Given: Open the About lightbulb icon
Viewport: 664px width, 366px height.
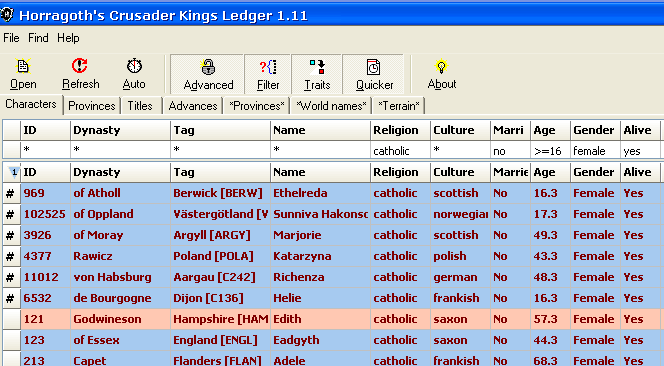Looking at the screenshot, I should coord(441,66).
